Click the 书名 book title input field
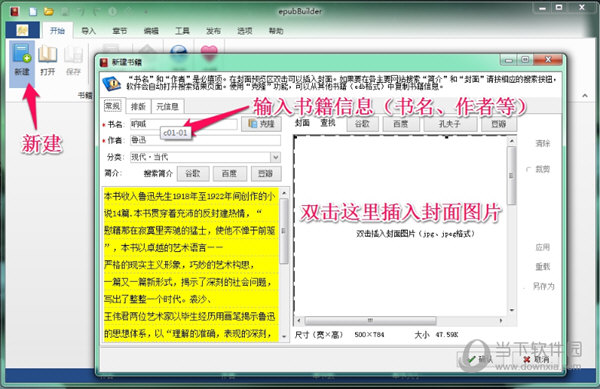600x389 pixels. 183,124
